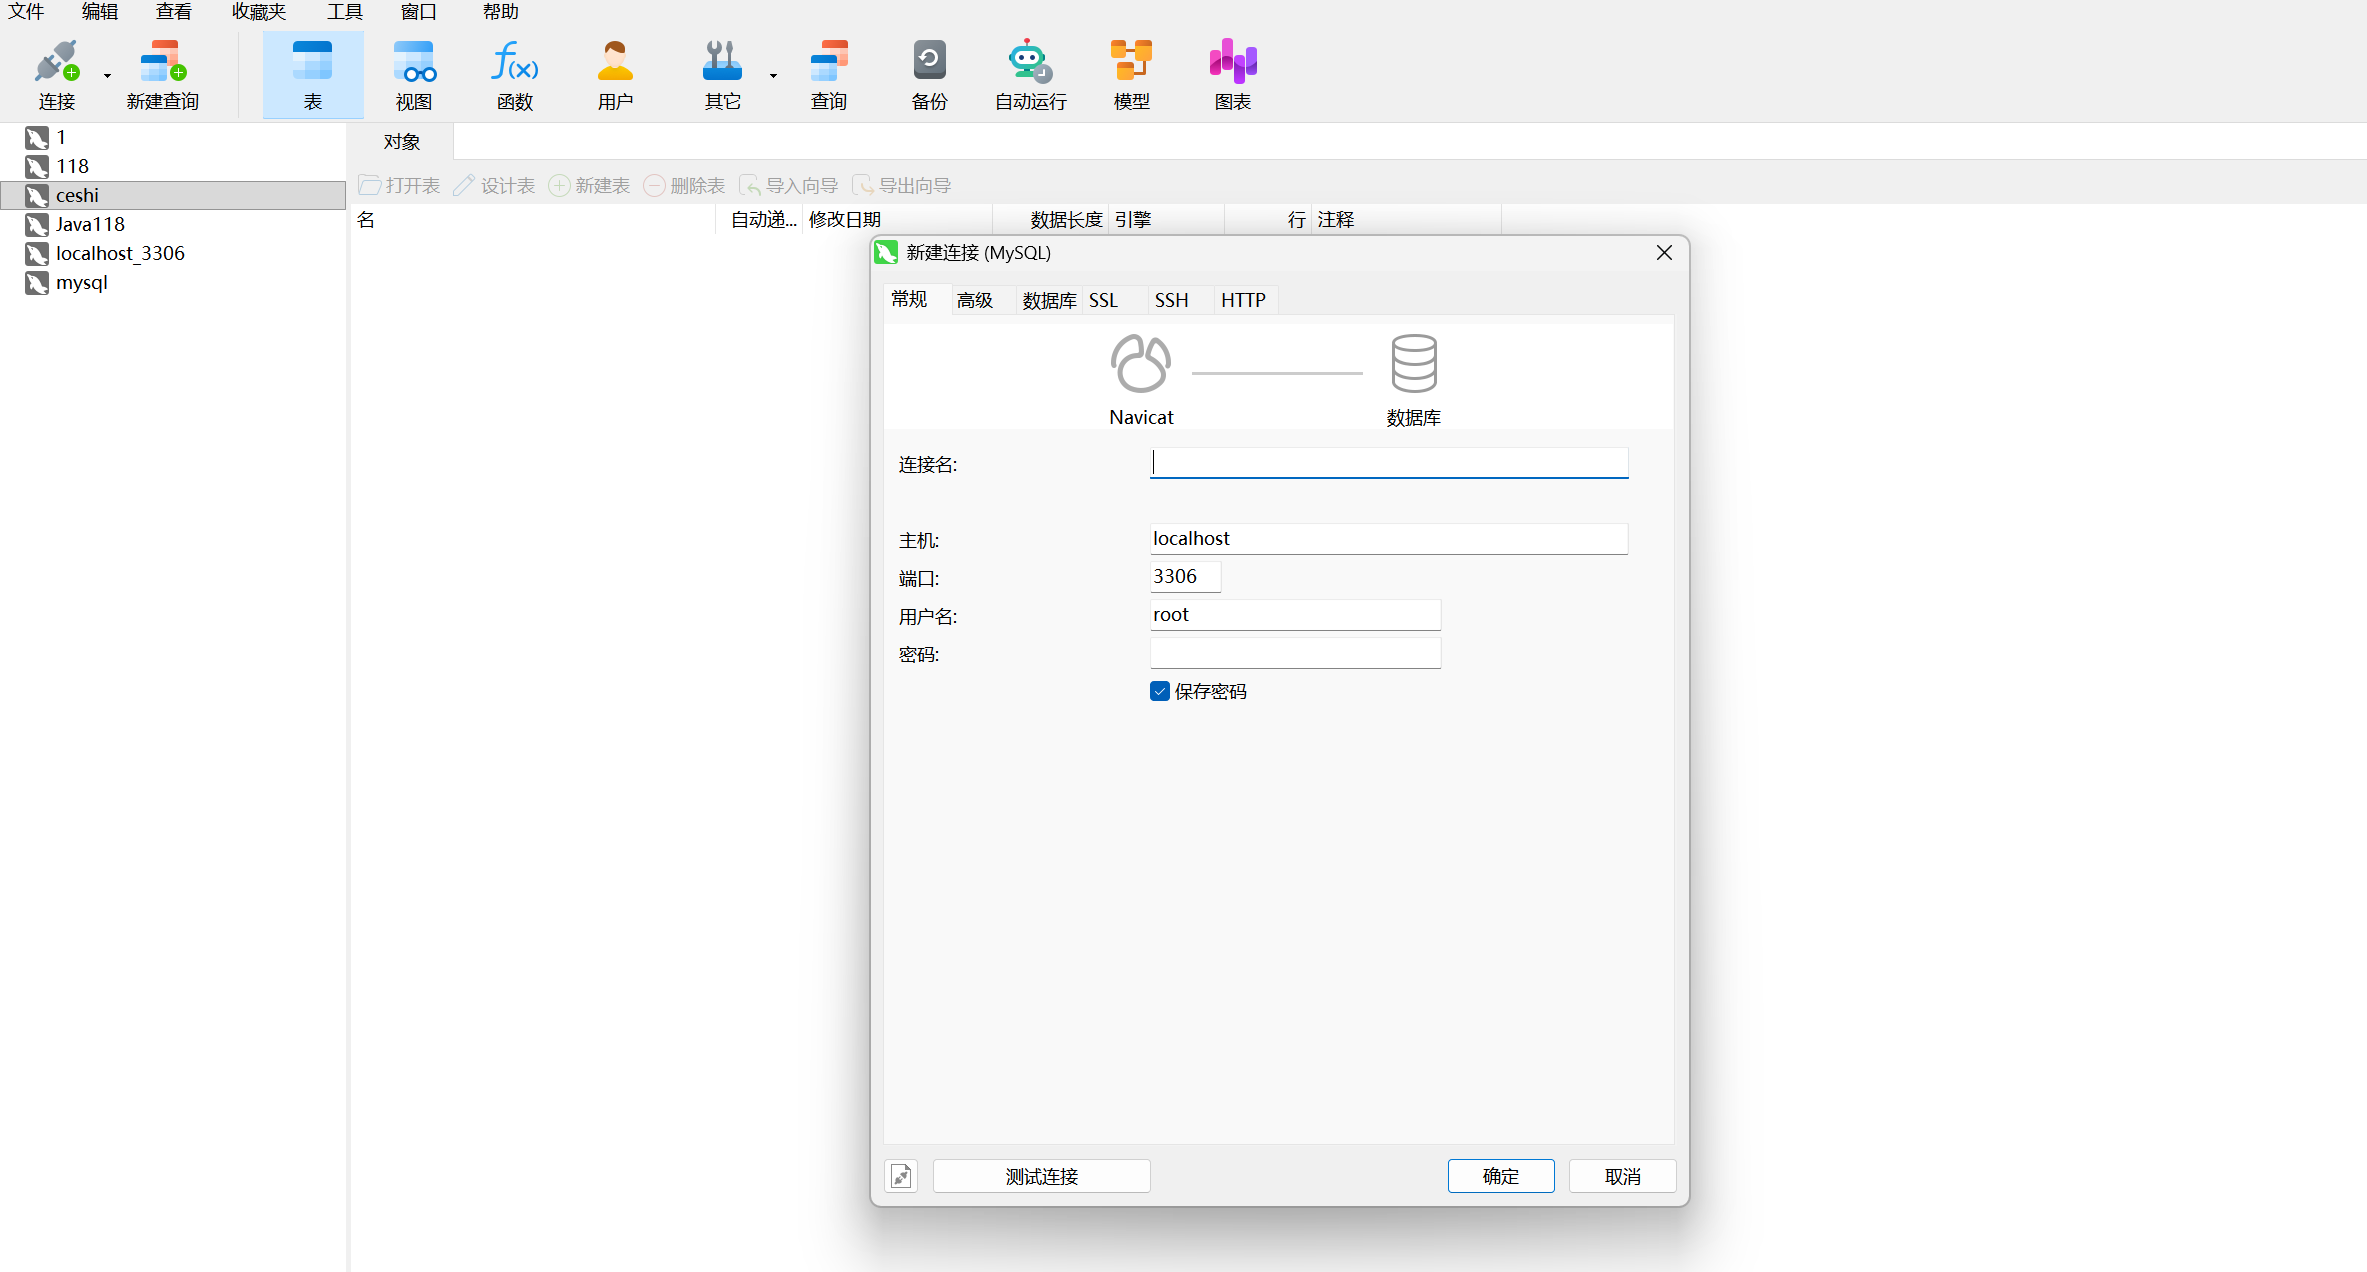The image size is (2367, 1272).
Task: Open the Tools (工具) menu
Action: click(344, 12)
